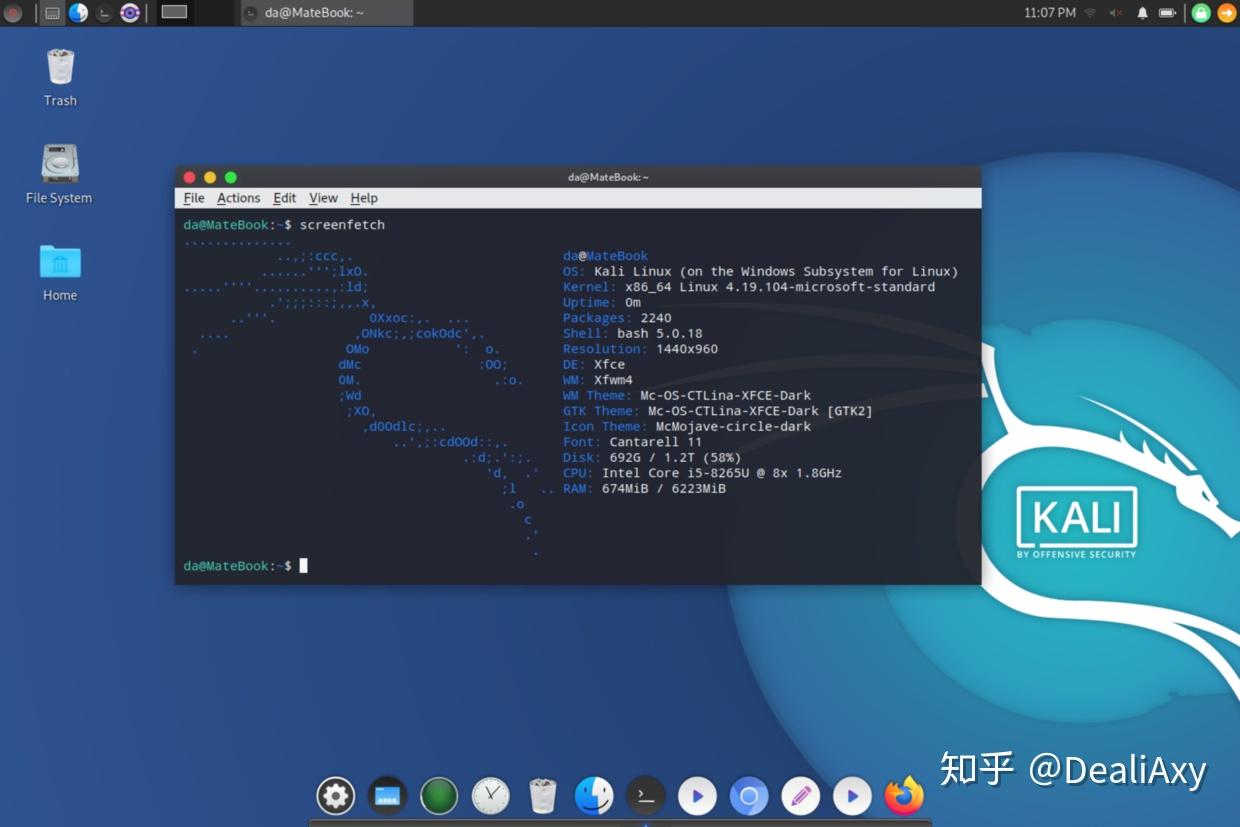Image resolution: width=1240 pixels, height=827 pixels.
Task: Launch the Finder-style file manager from the top panel
Action: [x=78, y=13]
